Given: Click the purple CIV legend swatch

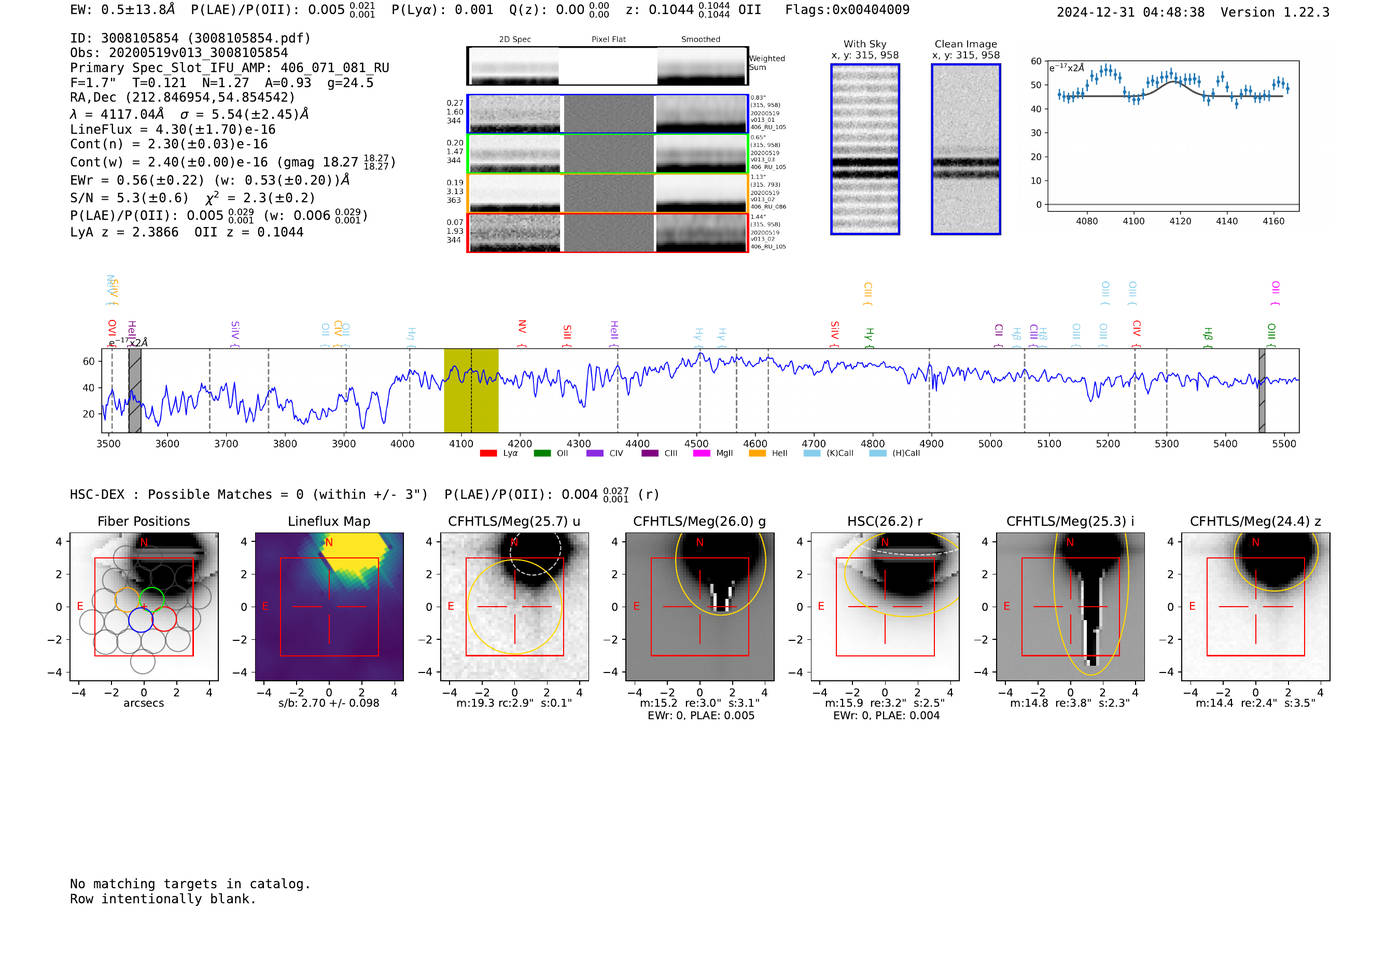Looking at the screenshot, I should click(595, 453).
